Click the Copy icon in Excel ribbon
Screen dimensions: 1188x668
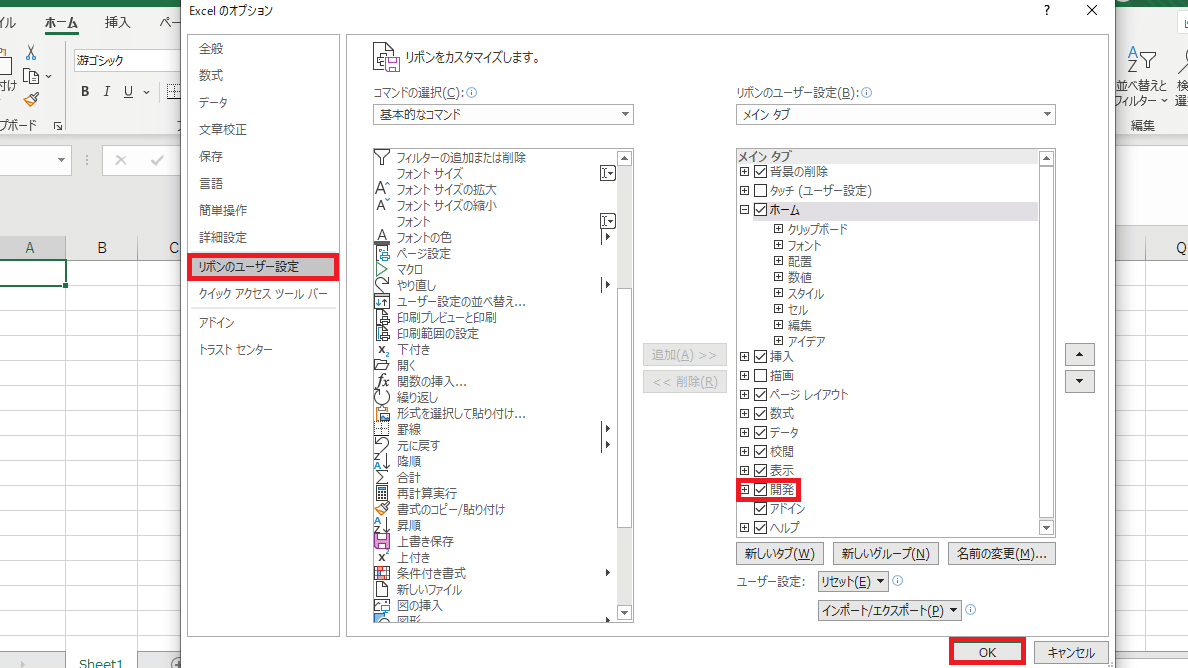click(31, 76)
